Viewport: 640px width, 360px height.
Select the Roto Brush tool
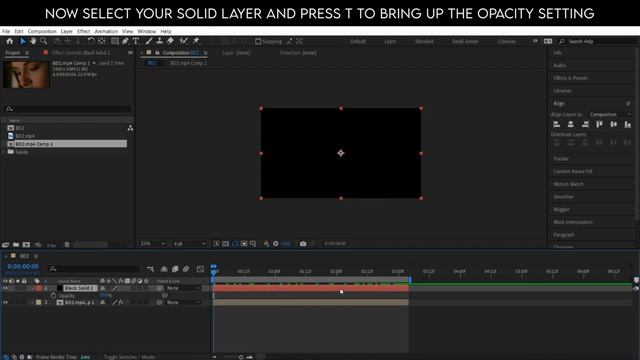184,41
